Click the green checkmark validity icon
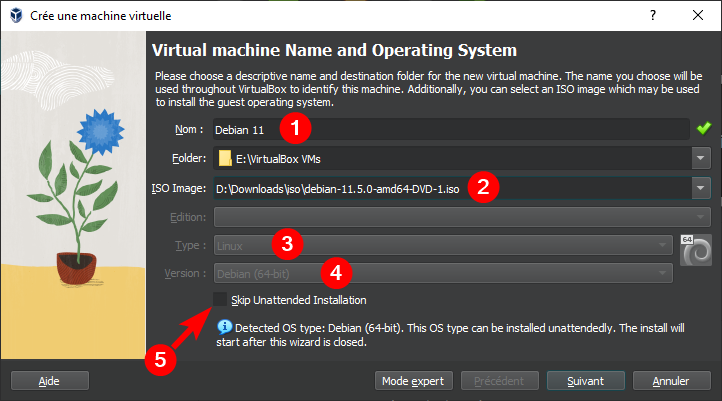The height and width of the screenshot is (401, 722). (x=704, y=128)
